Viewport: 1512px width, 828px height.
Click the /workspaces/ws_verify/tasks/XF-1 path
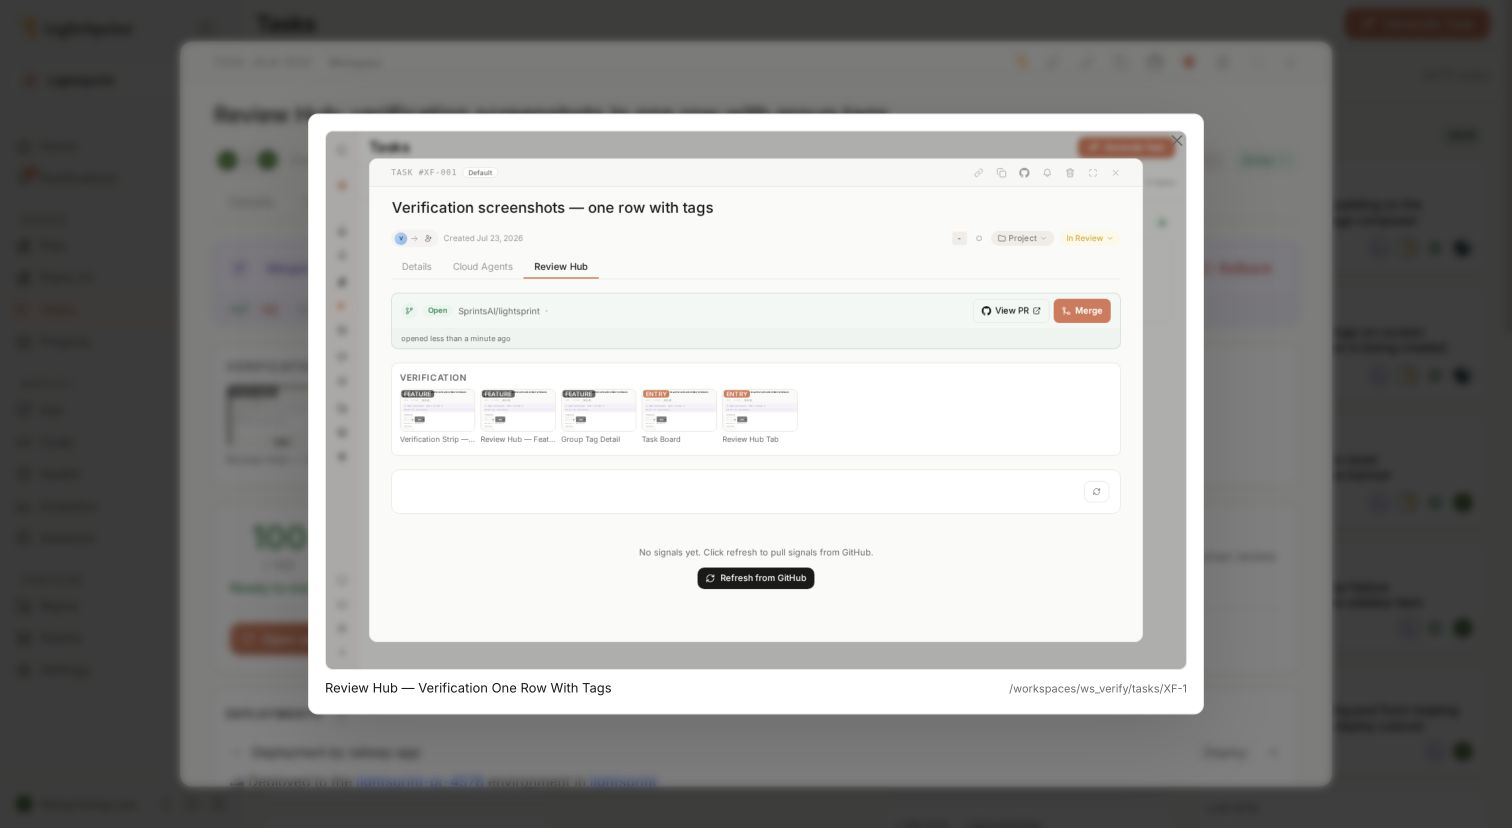pos(1098,689)
